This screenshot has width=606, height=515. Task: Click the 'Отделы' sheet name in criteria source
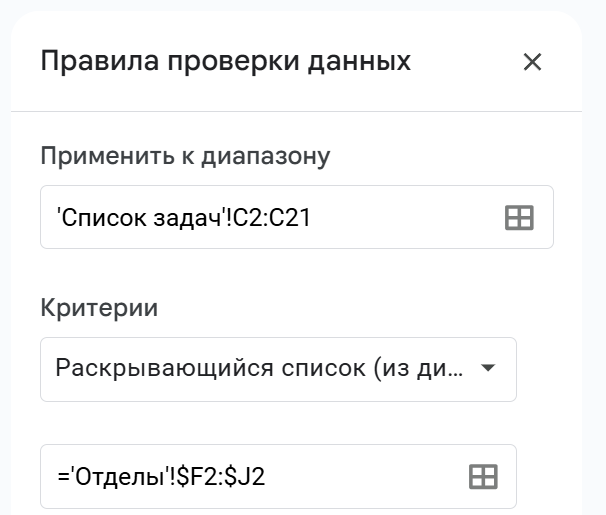click(x=119, y=476)
